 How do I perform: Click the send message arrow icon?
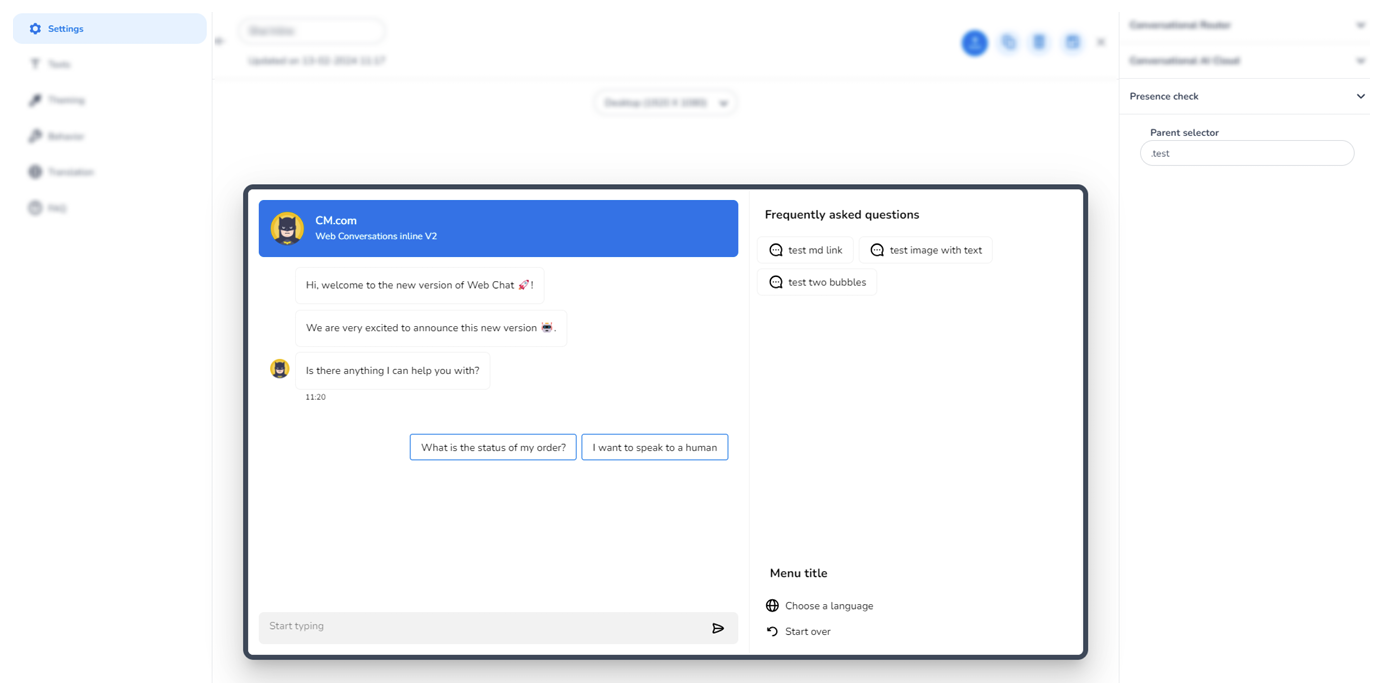pos(717,628)
